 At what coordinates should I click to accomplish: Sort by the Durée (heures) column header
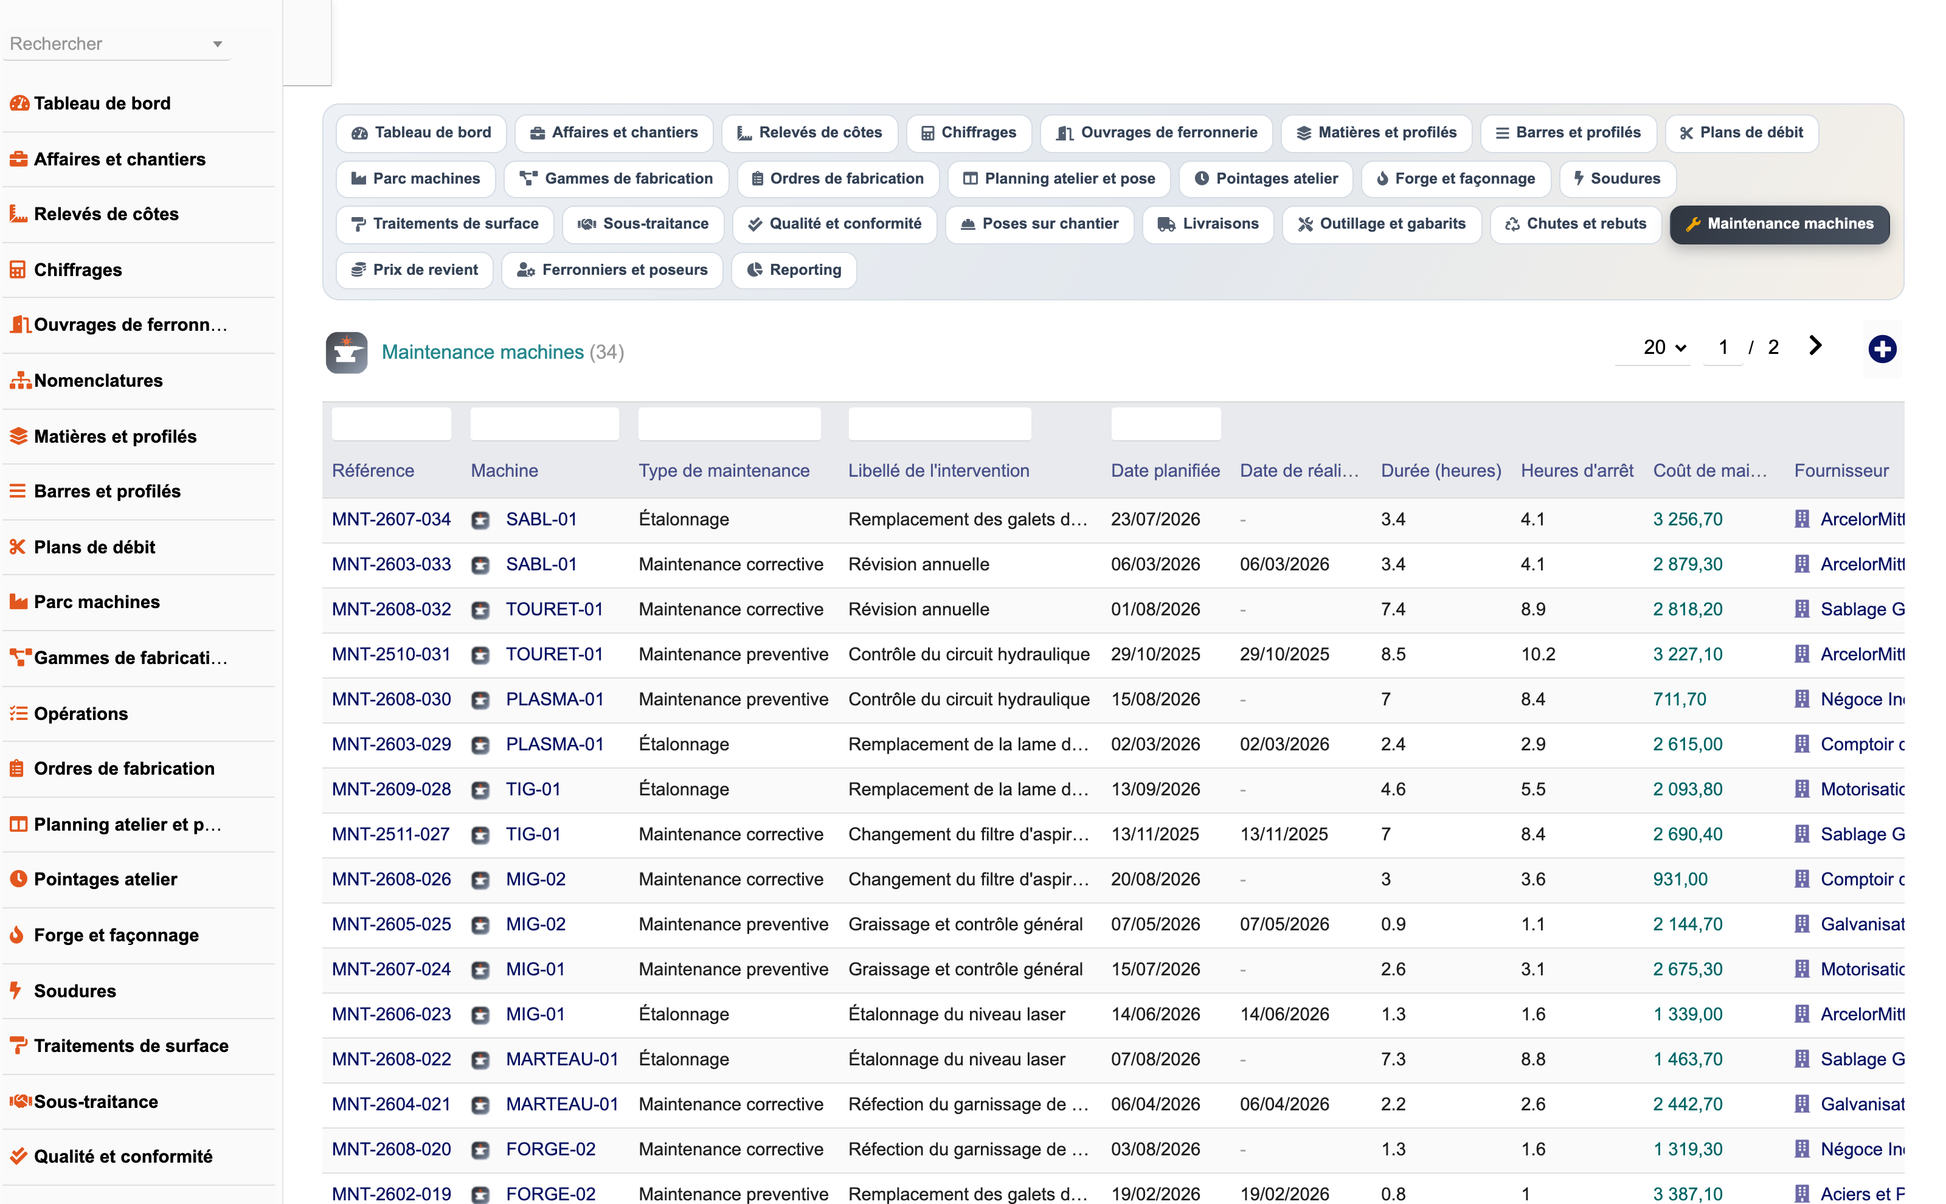1441,471
